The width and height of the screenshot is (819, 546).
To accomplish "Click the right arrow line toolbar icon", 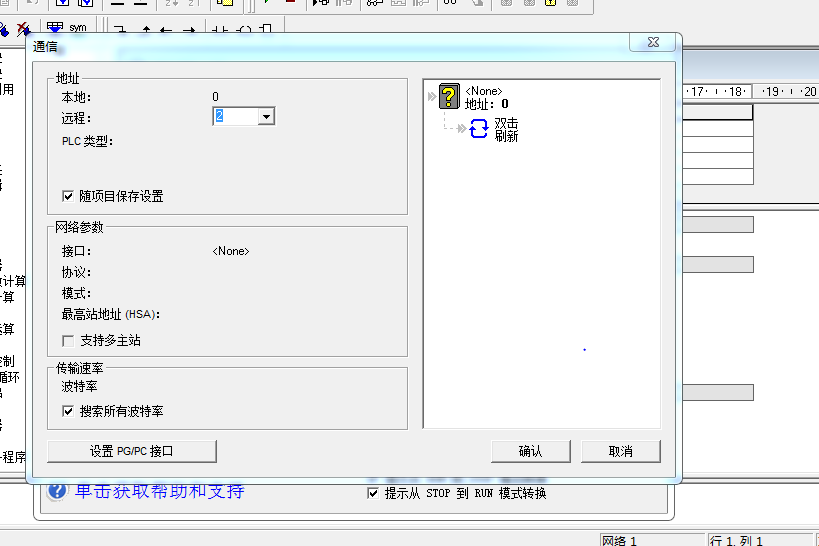I will (x=189, y=30).
